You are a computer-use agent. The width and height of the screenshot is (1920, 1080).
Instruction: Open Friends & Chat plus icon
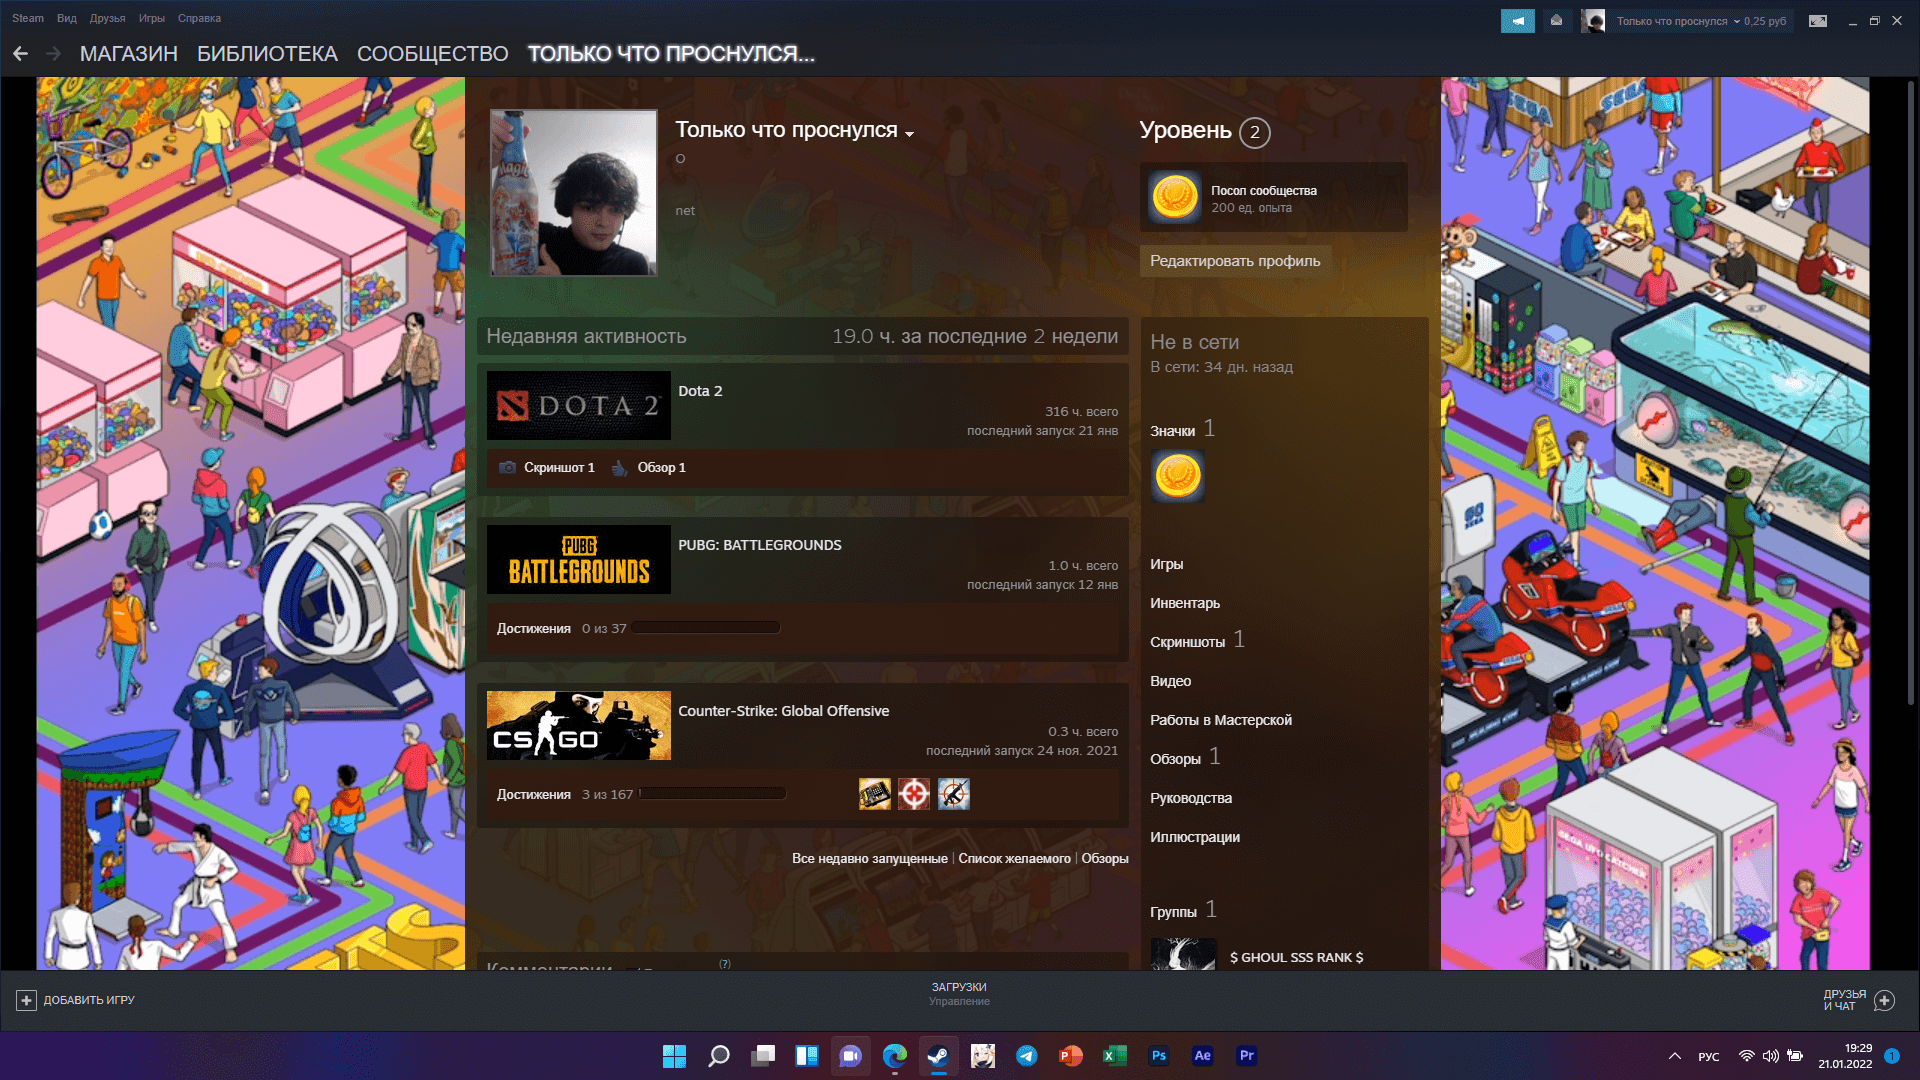coord(1885,1000)
